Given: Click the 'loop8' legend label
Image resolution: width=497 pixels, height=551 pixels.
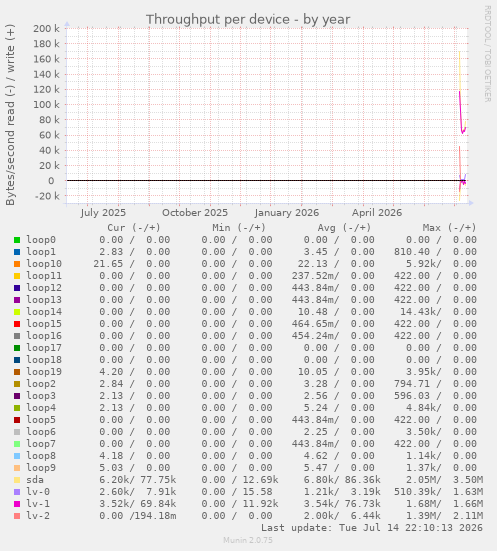Looking at the screenshot, I should (x=41, y=456).
